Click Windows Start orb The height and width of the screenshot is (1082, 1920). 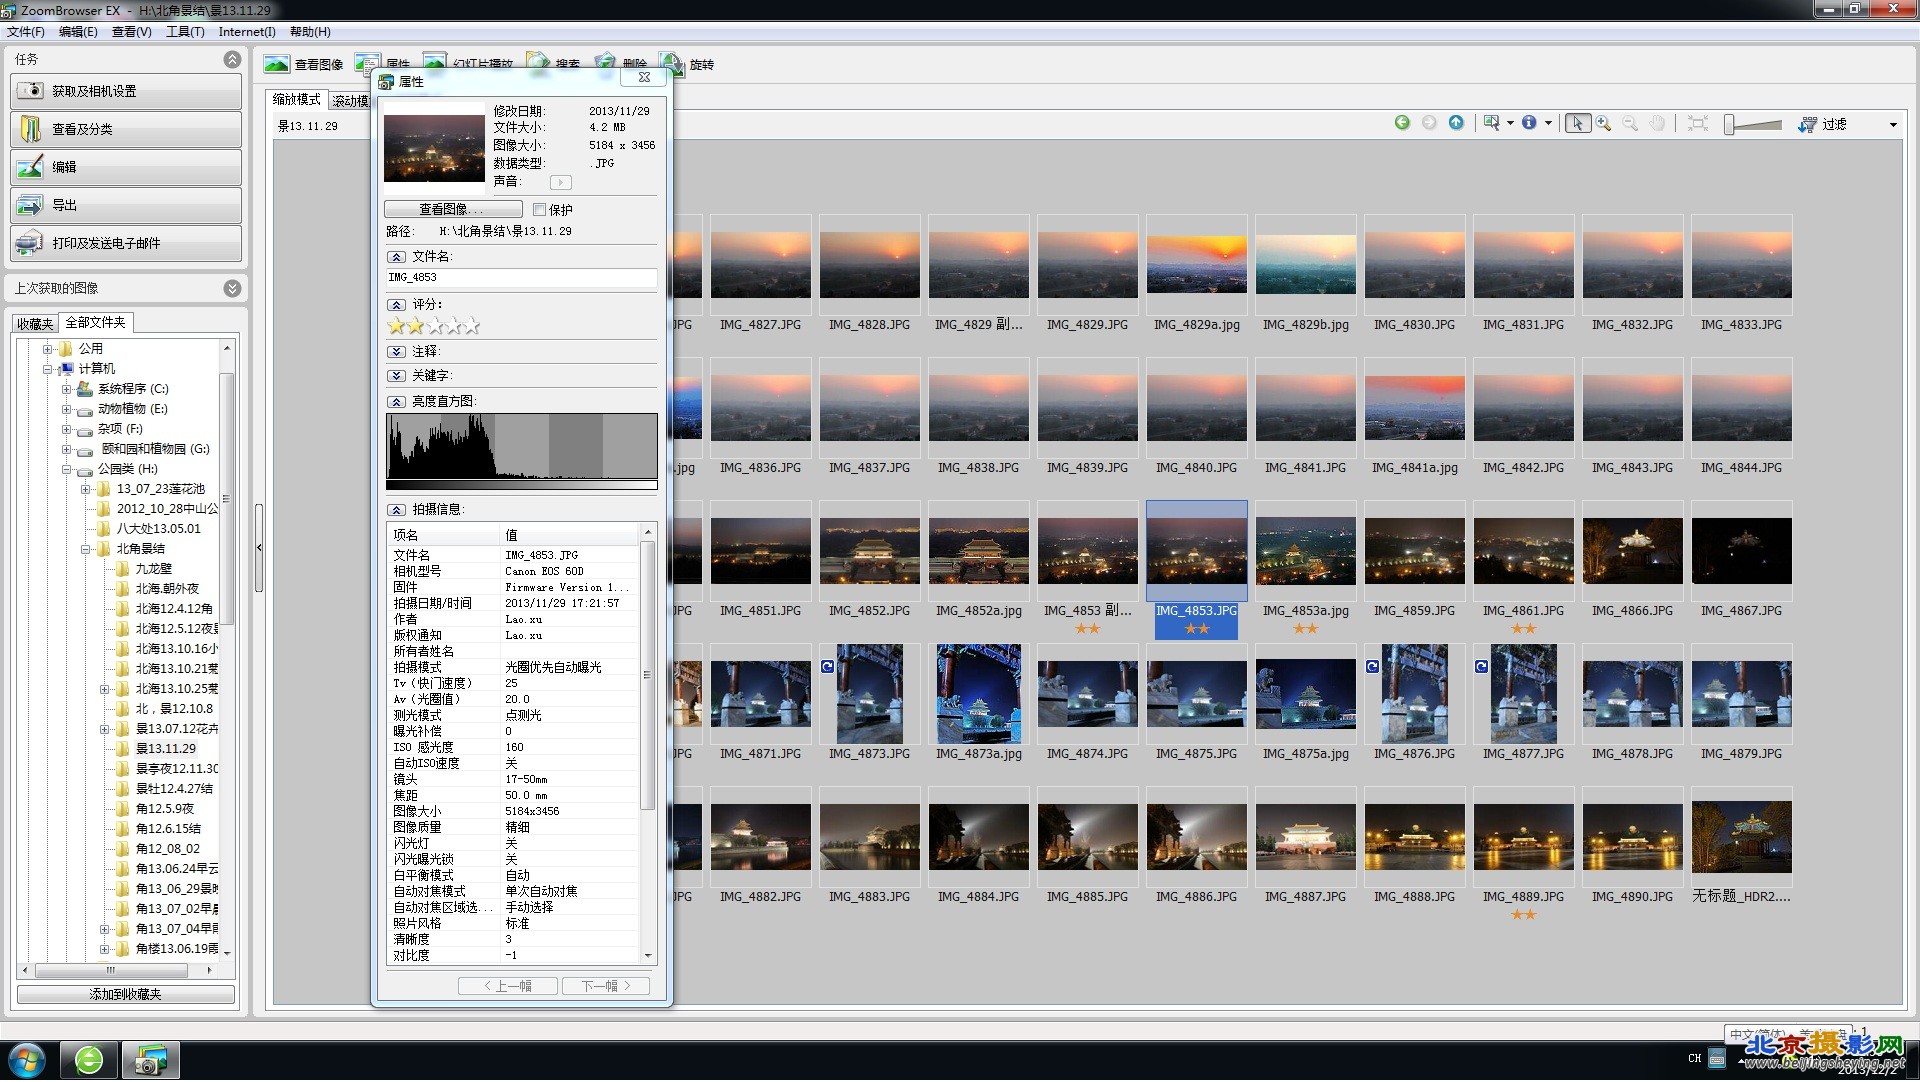point(26,1060)
